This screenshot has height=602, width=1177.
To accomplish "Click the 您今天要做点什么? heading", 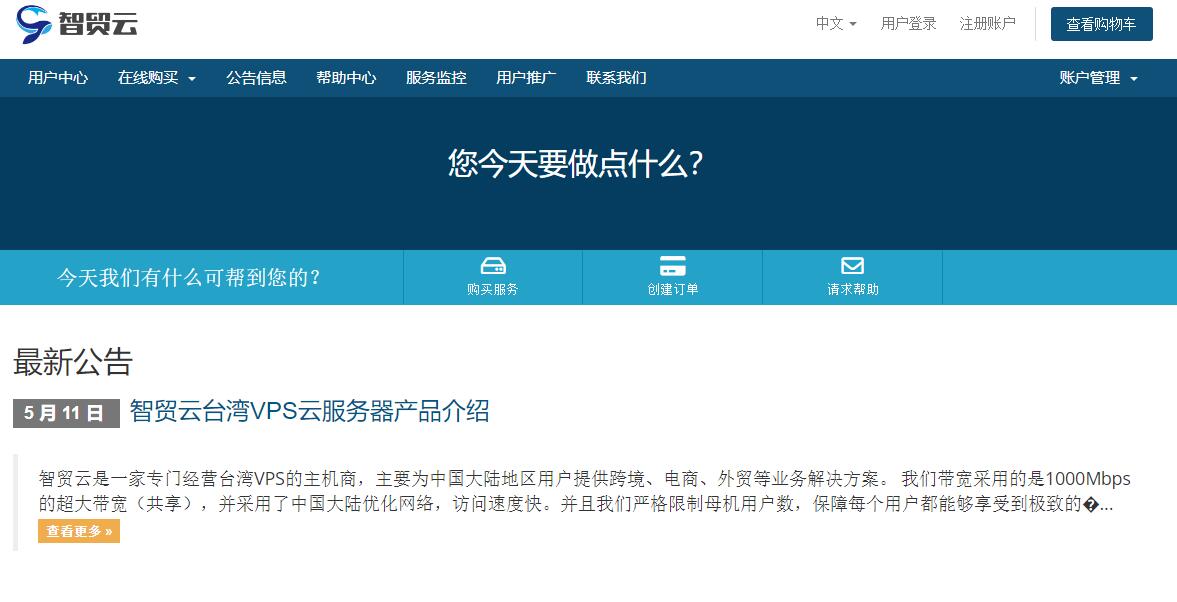I will pyautogui.click(x=575, y=164).
